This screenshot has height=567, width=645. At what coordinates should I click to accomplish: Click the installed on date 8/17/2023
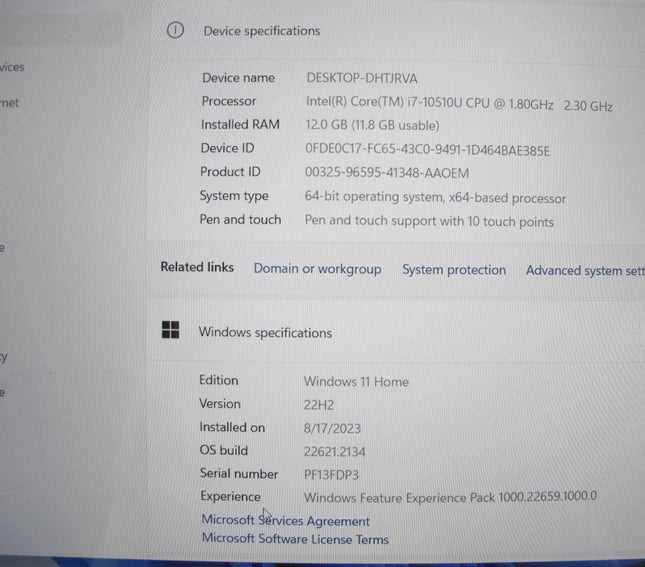coord(332,429)
